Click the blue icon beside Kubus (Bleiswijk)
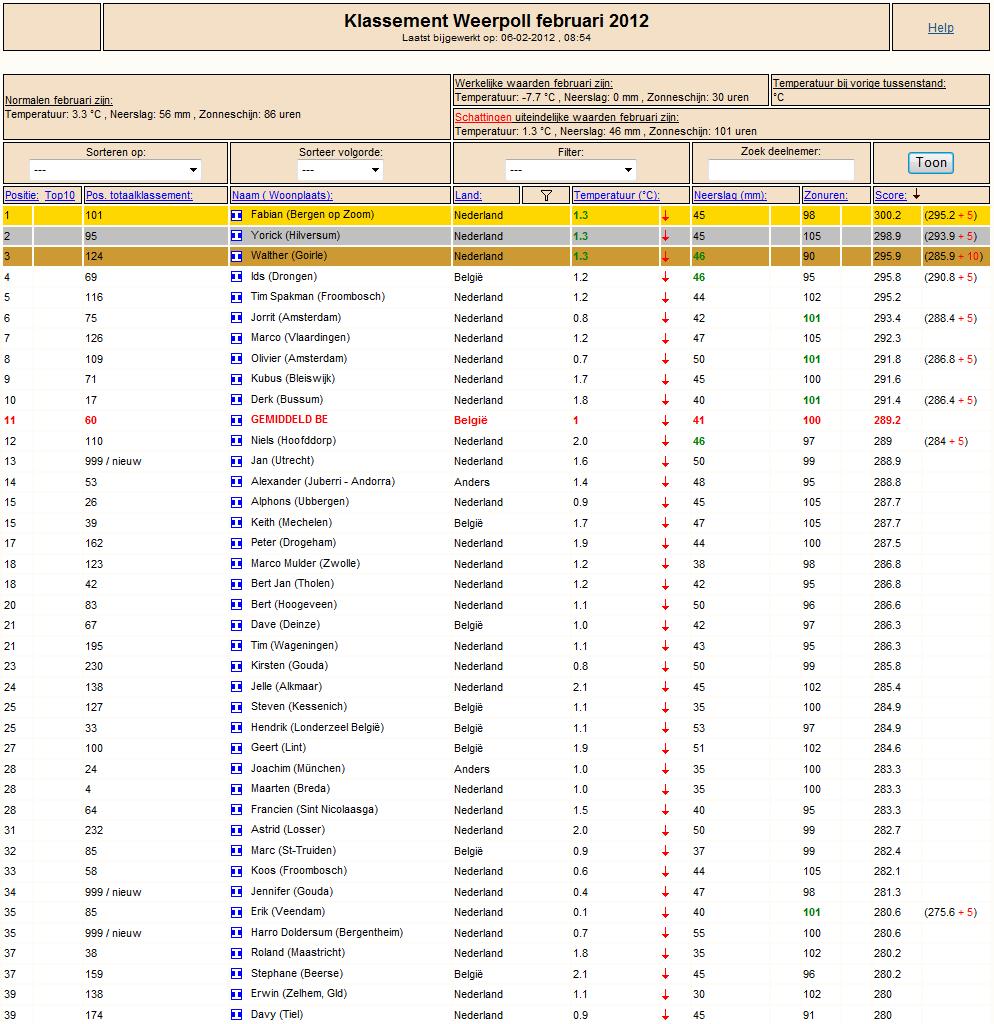The width and height of the screenshot is (994, 1024). (236, 379)
